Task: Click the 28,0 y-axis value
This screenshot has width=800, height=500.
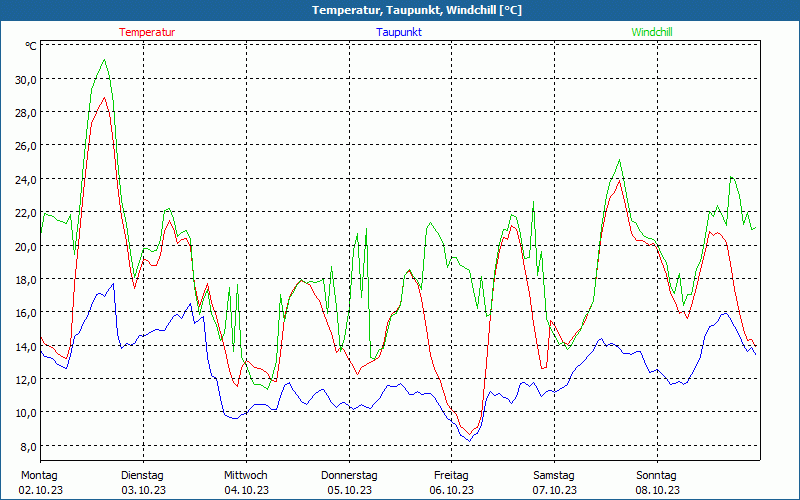Action: (25, 113)
